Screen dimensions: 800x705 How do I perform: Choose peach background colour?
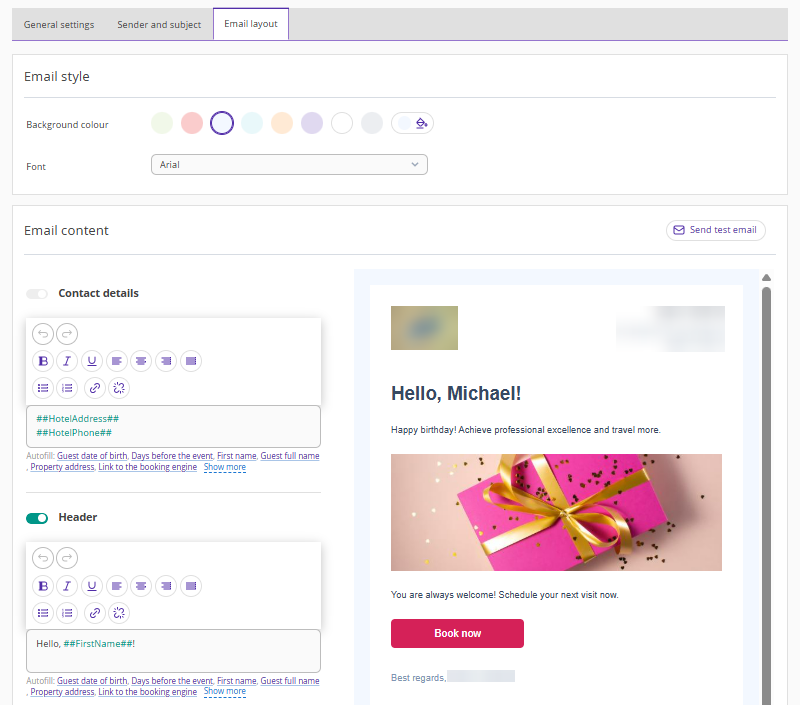click(282, 123)
